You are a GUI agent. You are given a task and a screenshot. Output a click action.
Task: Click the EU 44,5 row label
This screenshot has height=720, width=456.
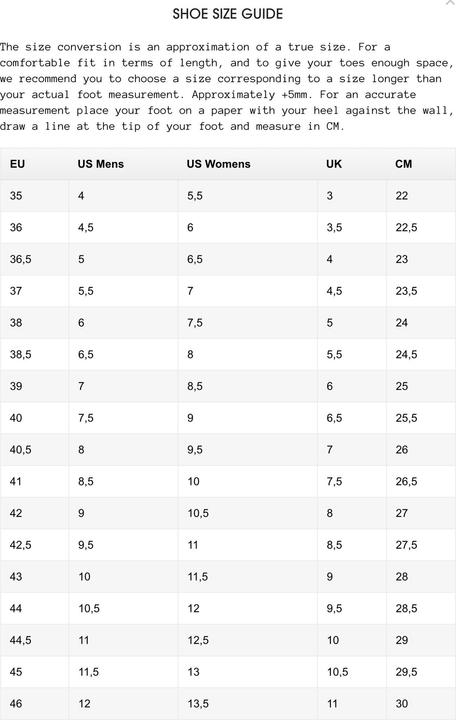click(x=21, y=640)
